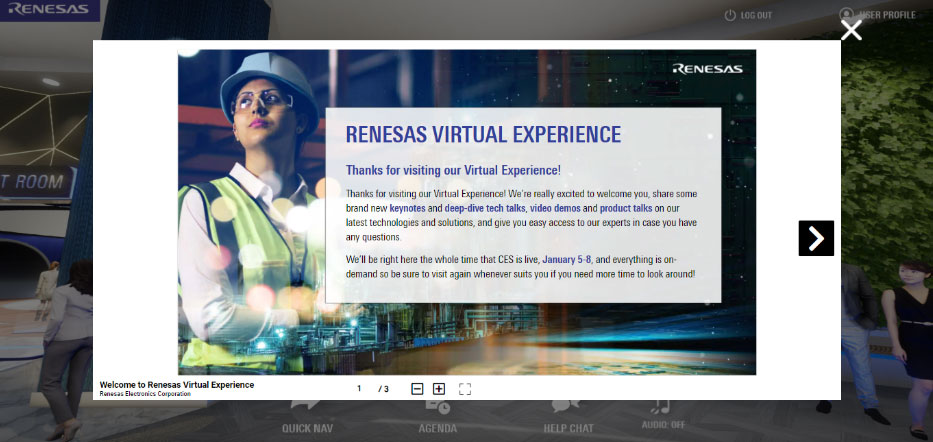
Task: Click the power icon beside Log Out
Action: pos(730,15)
